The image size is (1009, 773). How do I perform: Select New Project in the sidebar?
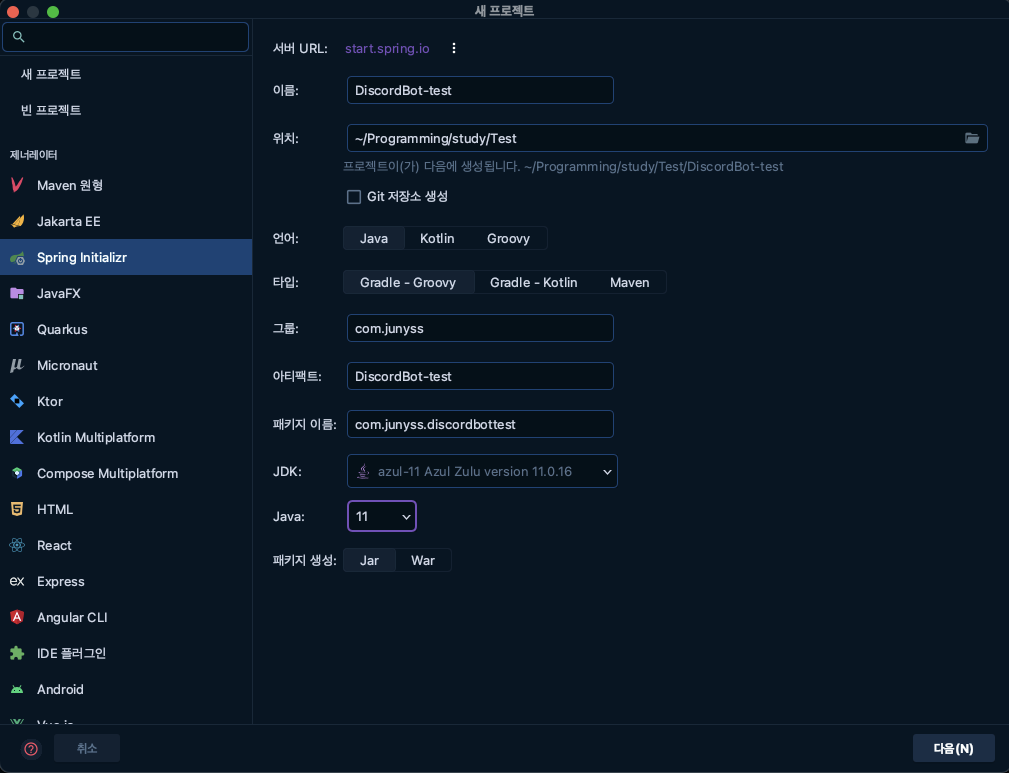click(x=126, y=74)
